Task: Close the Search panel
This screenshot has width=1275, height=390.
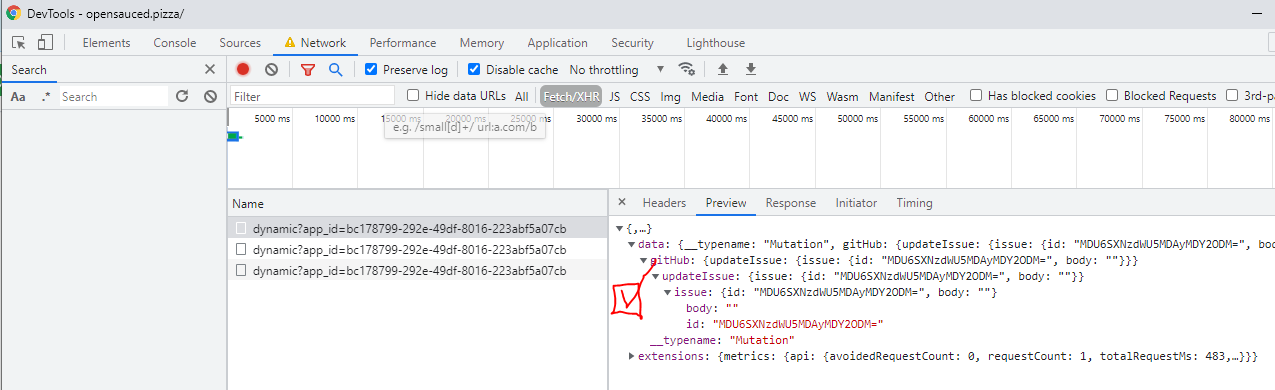Action: [210, 69]
